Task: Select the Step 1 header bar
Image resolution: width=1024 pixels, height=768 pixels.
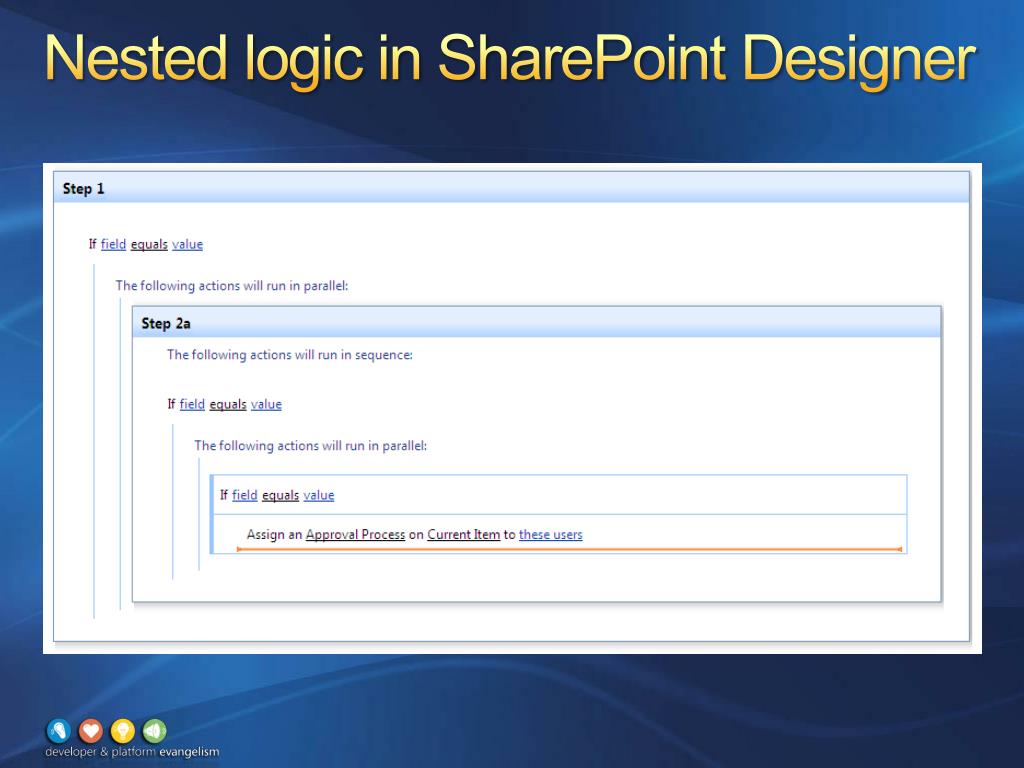Action: point(511,188)
